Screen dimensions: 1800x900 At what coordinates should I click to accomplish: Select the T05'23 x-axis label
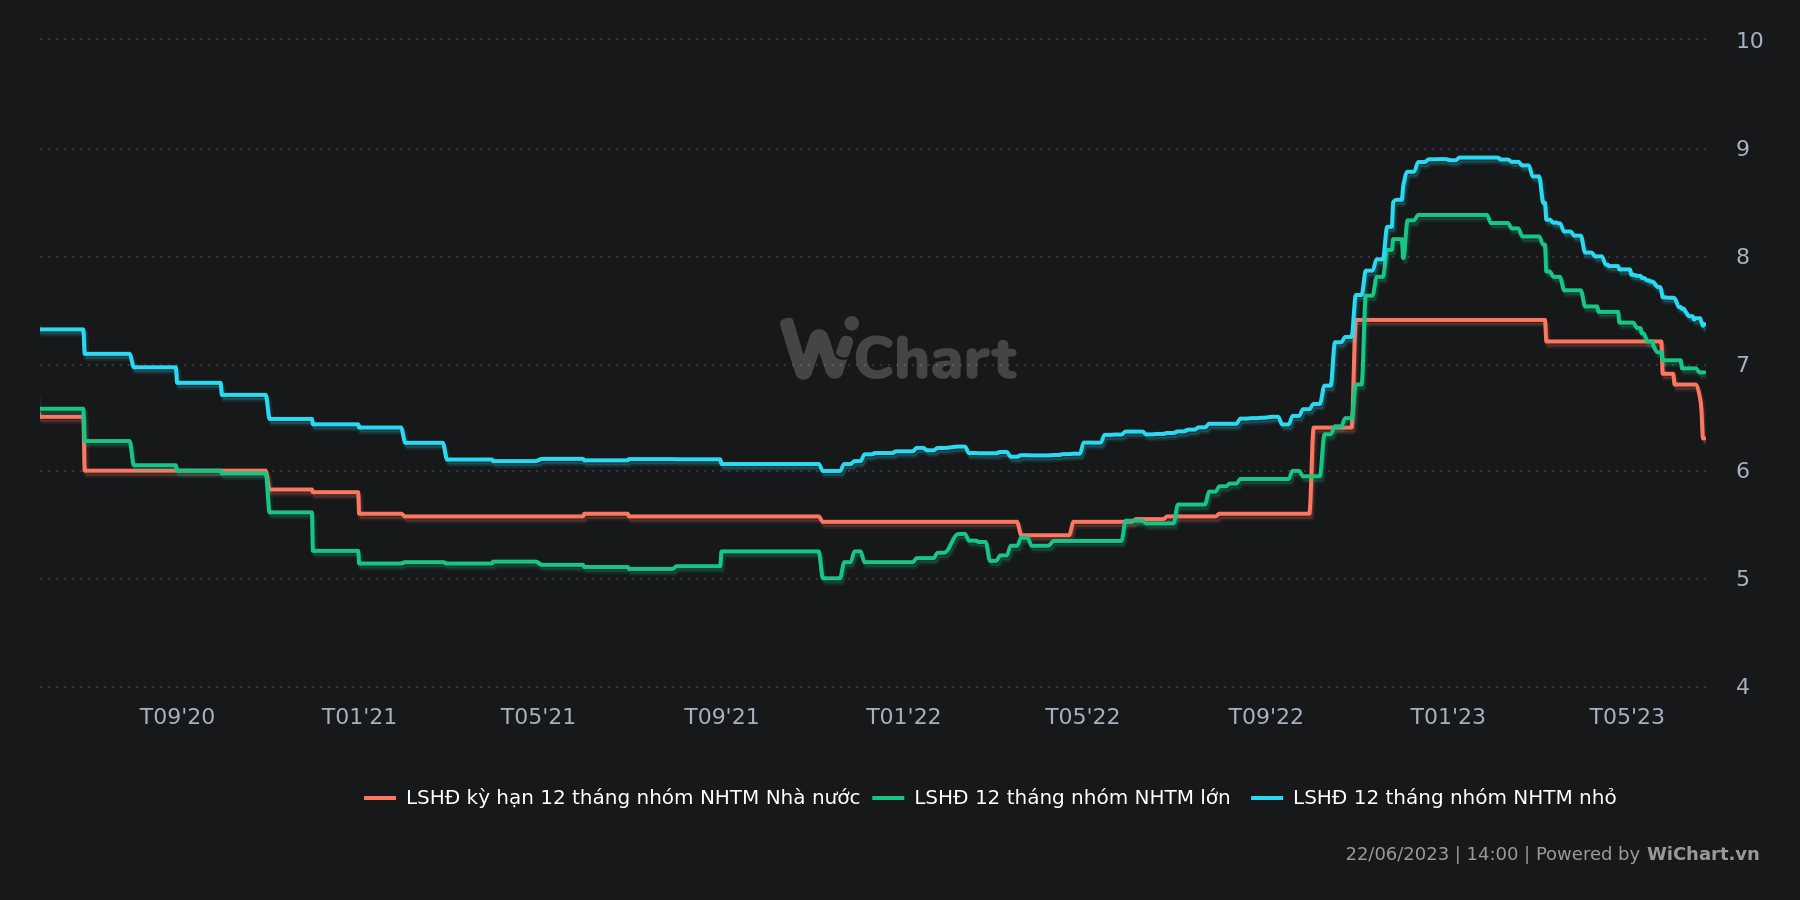pyautogui.click(x=1627, y=717)
